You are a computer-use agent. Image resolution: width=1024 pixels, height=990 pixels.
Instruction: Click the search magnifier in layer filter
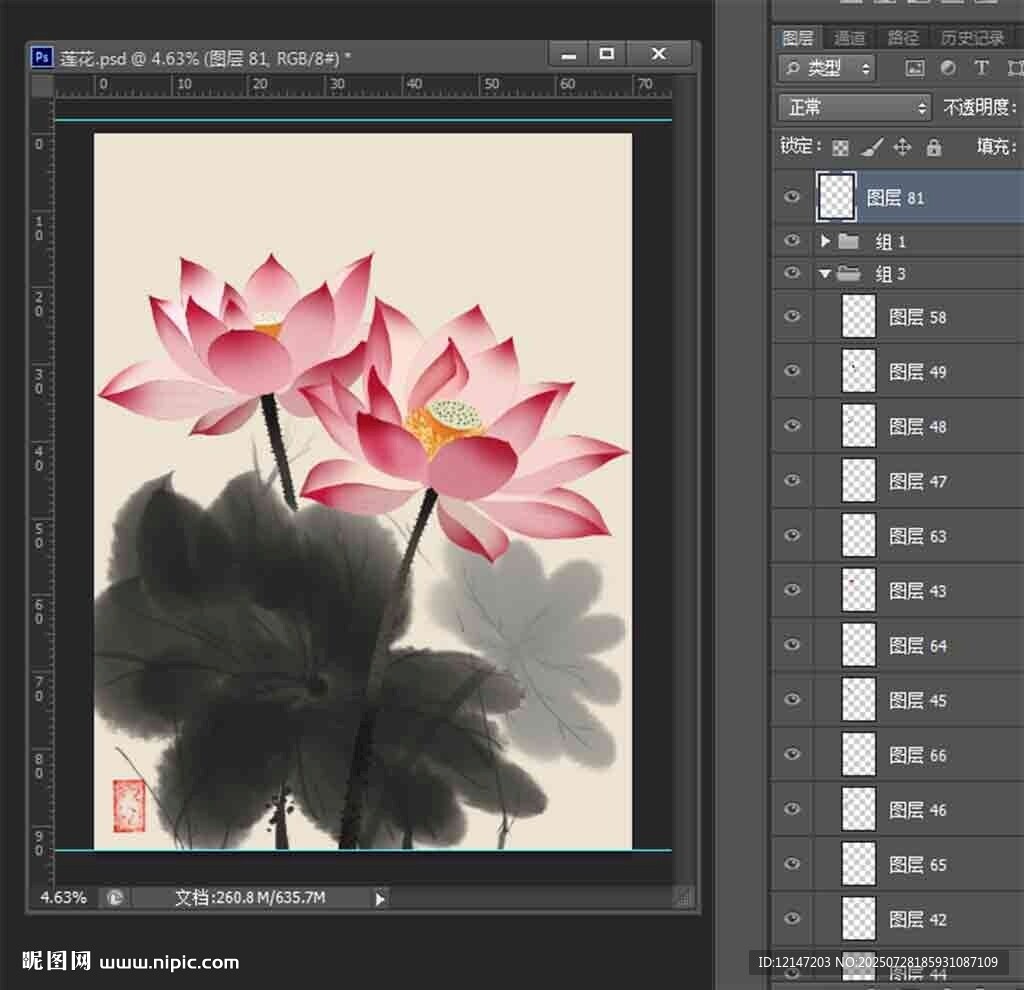[x=793, y=68]
